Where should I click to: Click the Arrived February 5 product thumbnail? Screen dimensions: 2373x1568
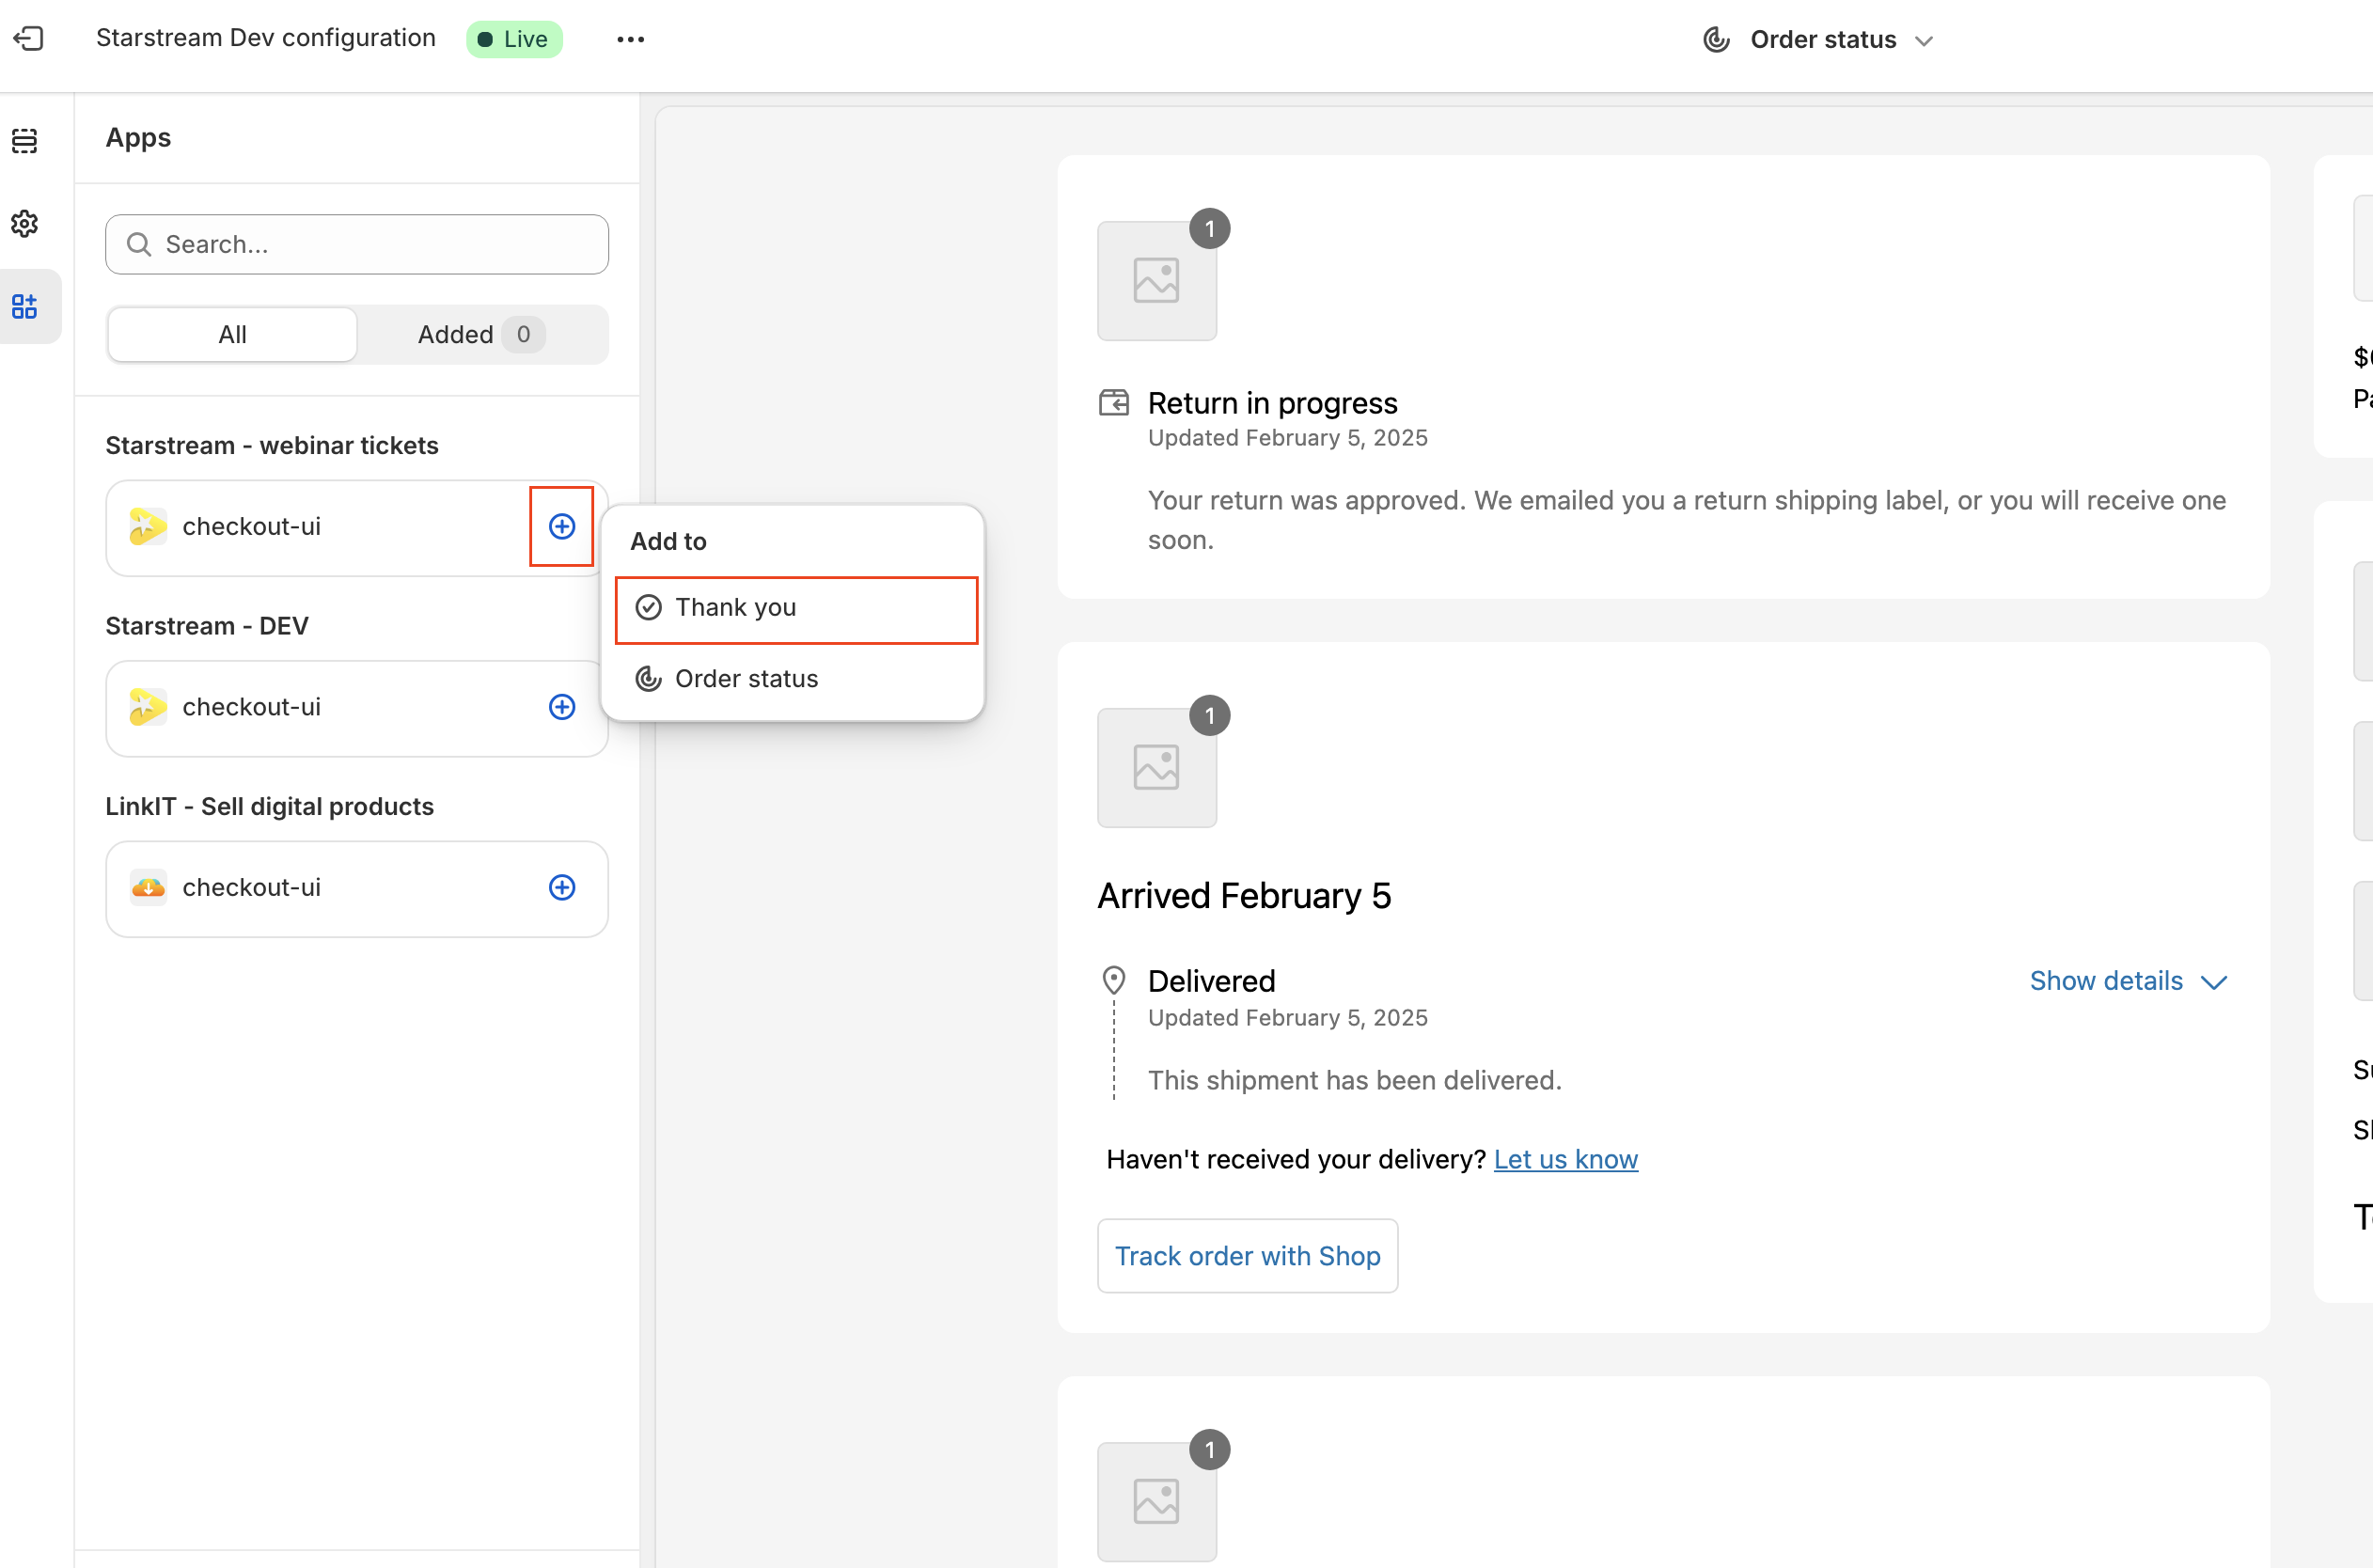[x=1157, y=768]
